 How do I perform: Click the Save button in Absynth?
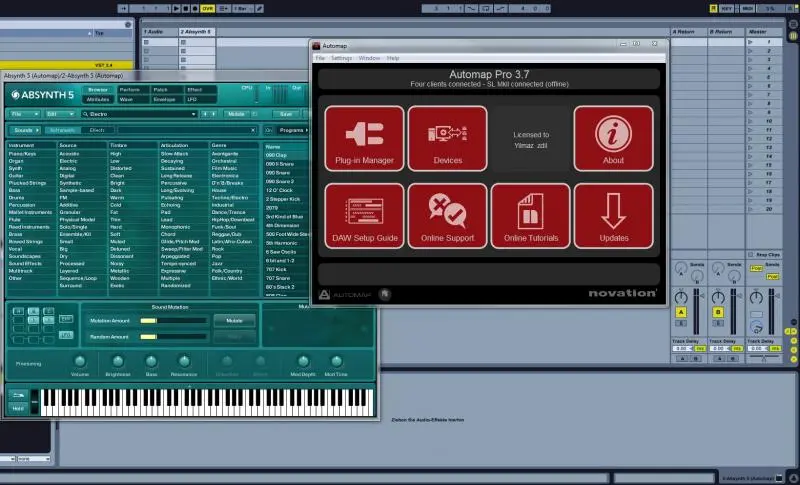coord(287,114)
